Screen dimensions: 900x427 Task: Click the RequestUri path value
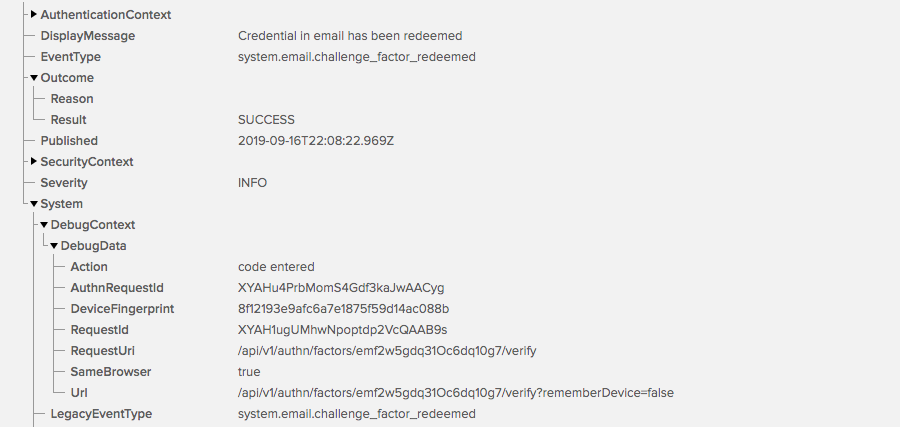387,351
